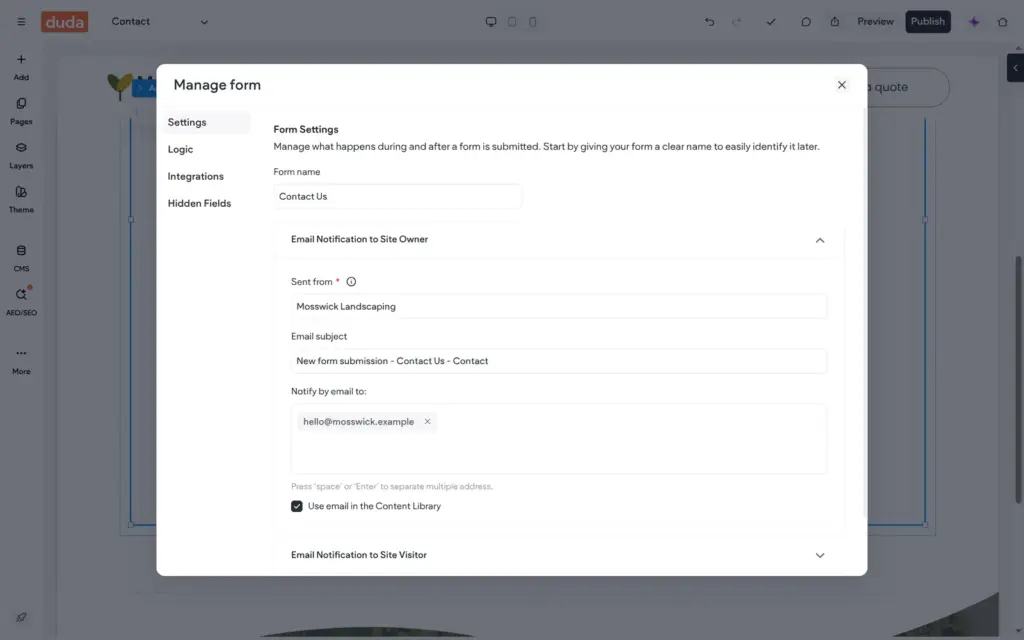The image size is (1024, 640).
Task: Click the Manage form dialog title
Action: [217, 85]
